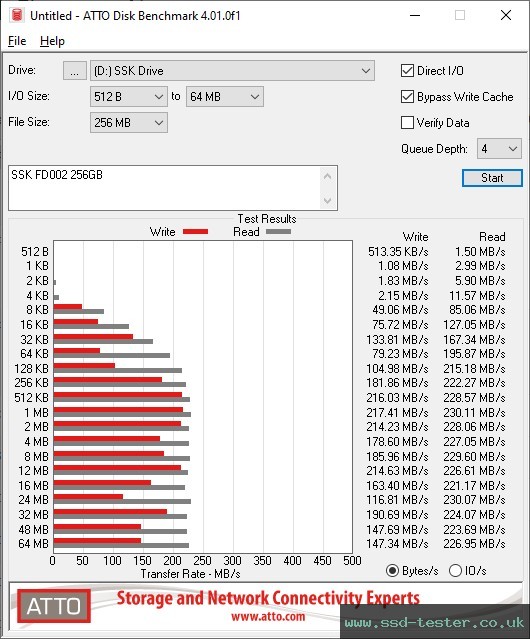Start the benchmark with Start button
530x639 pixels.
pos(492,178)
